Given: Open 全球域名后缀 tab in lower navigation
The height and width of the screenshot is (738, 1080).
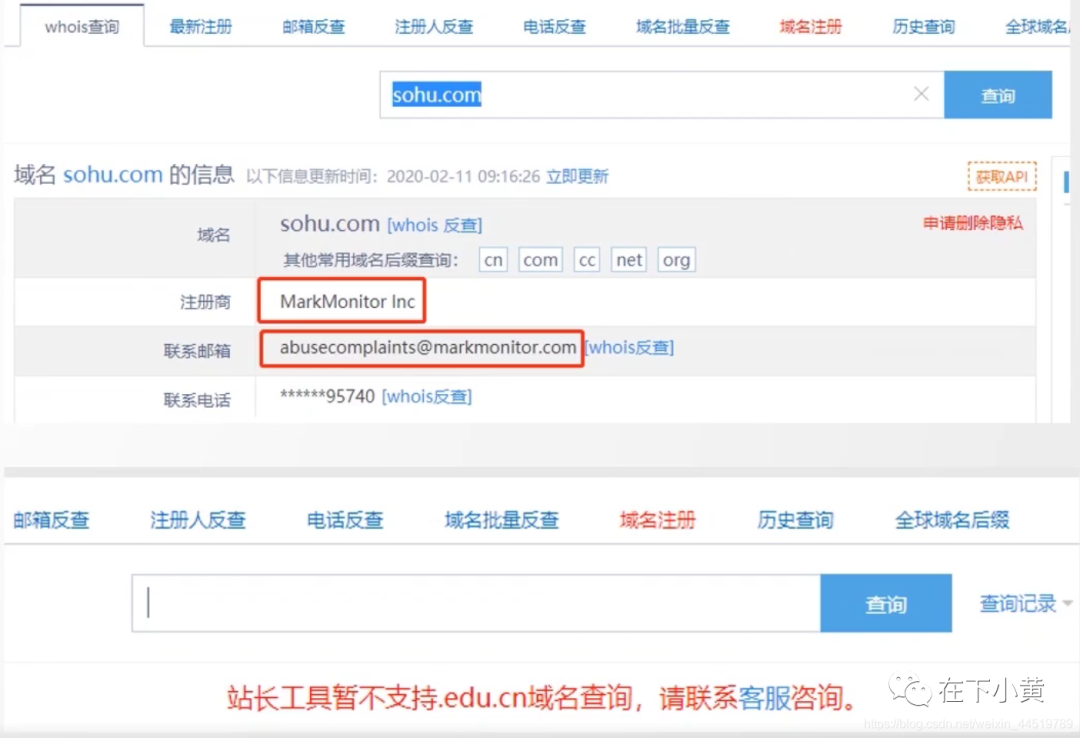Looking at the screenshot, I should tap(952, 520).
